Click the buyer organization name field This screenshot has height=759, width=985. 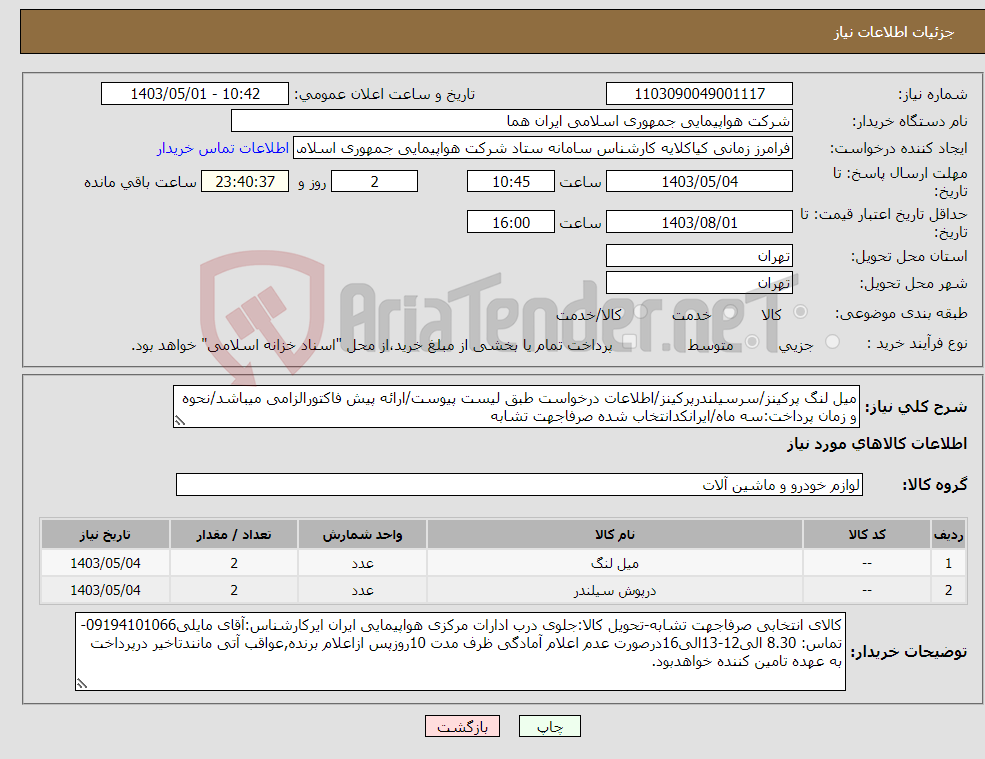pos(512,121)
